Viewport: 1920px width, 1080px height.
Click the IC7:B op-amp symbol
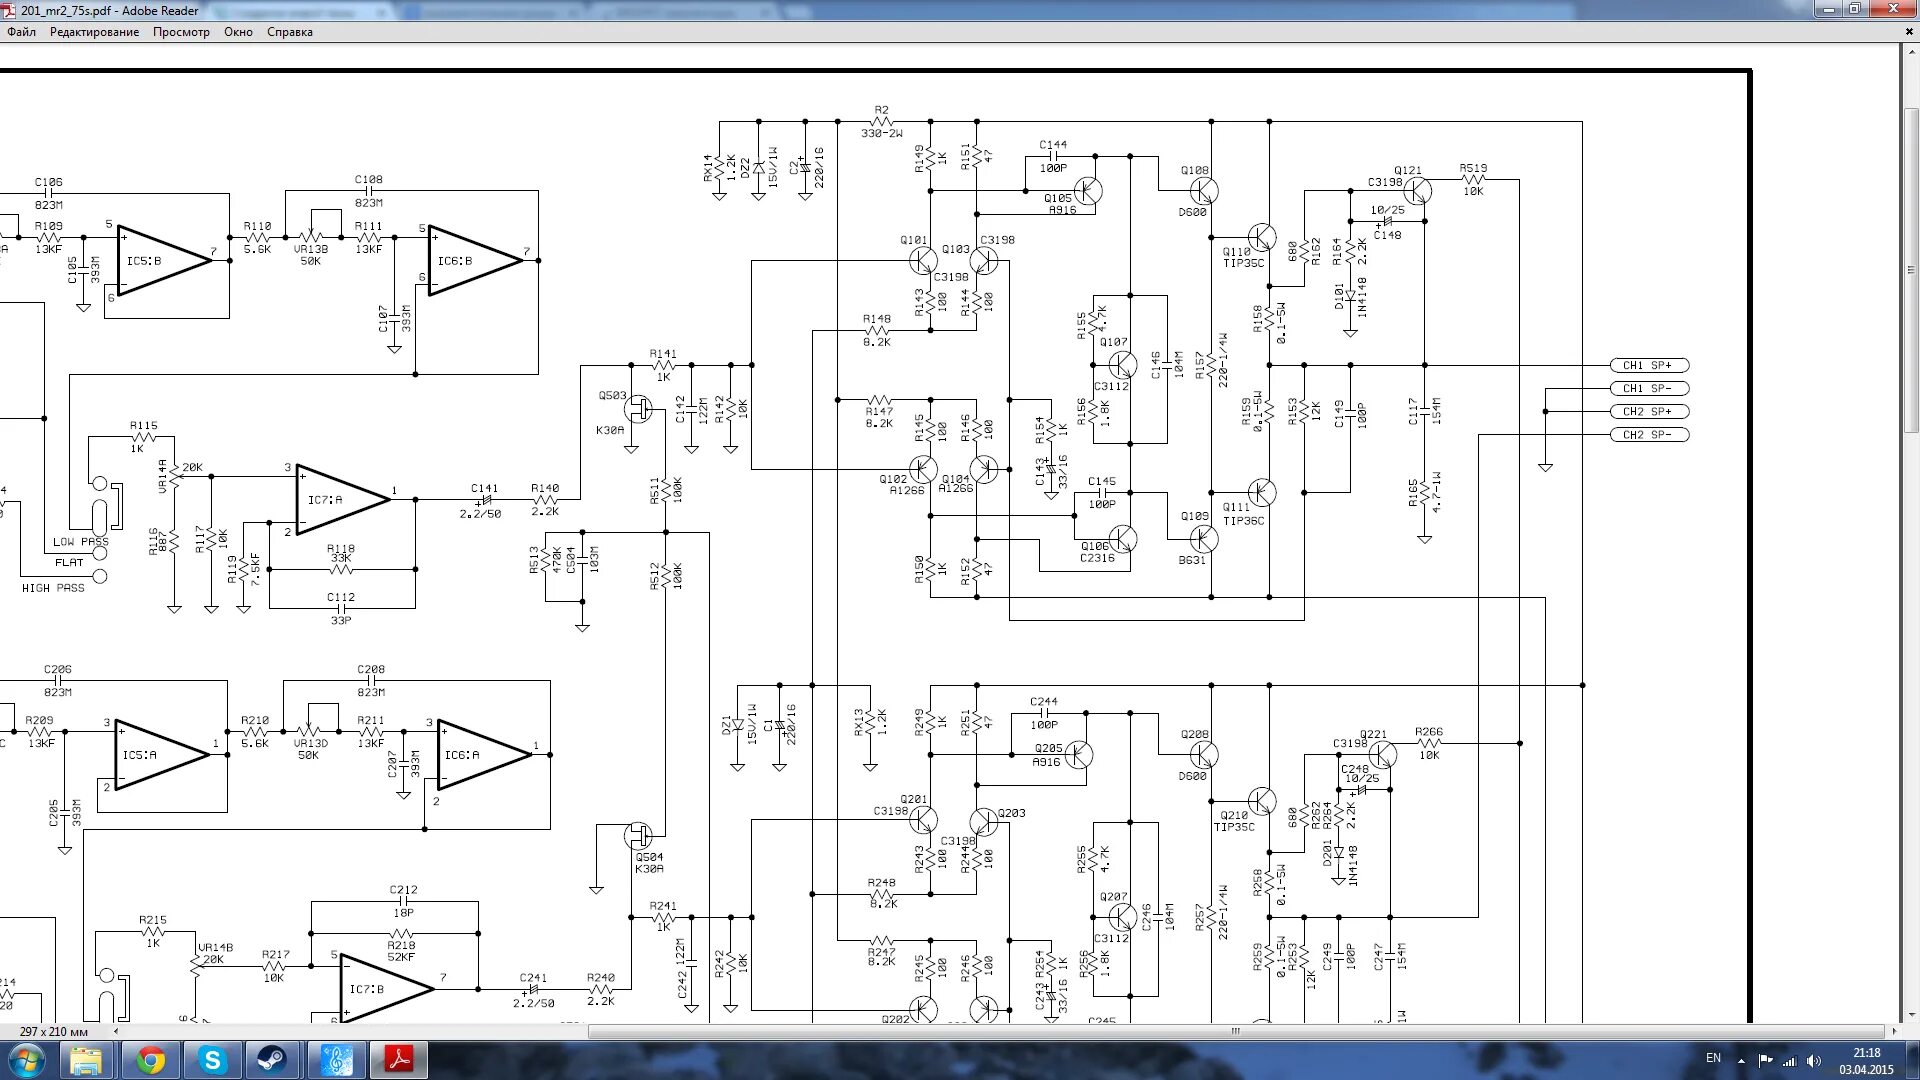pos(387,988)
